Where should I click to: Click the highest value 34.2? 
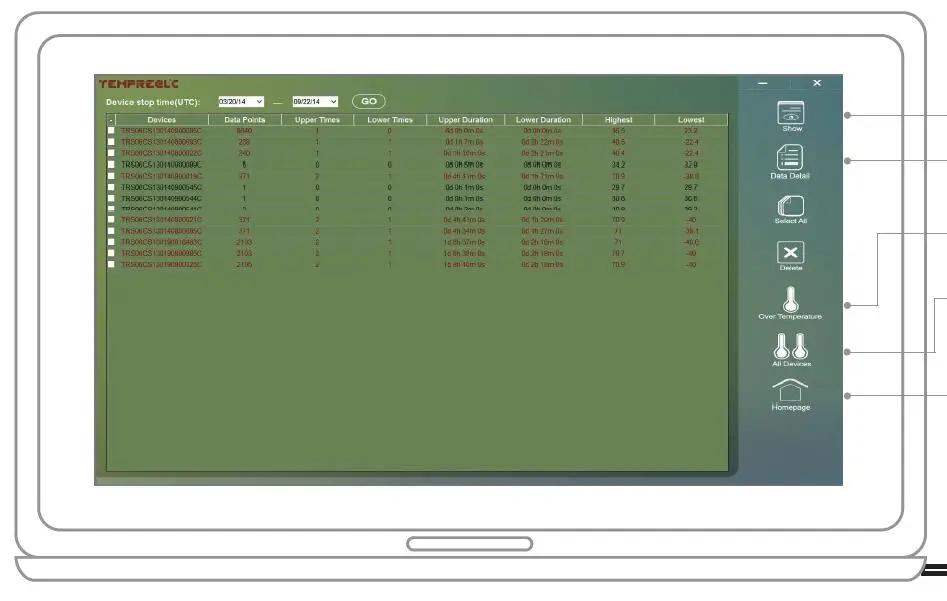(618, 164)
